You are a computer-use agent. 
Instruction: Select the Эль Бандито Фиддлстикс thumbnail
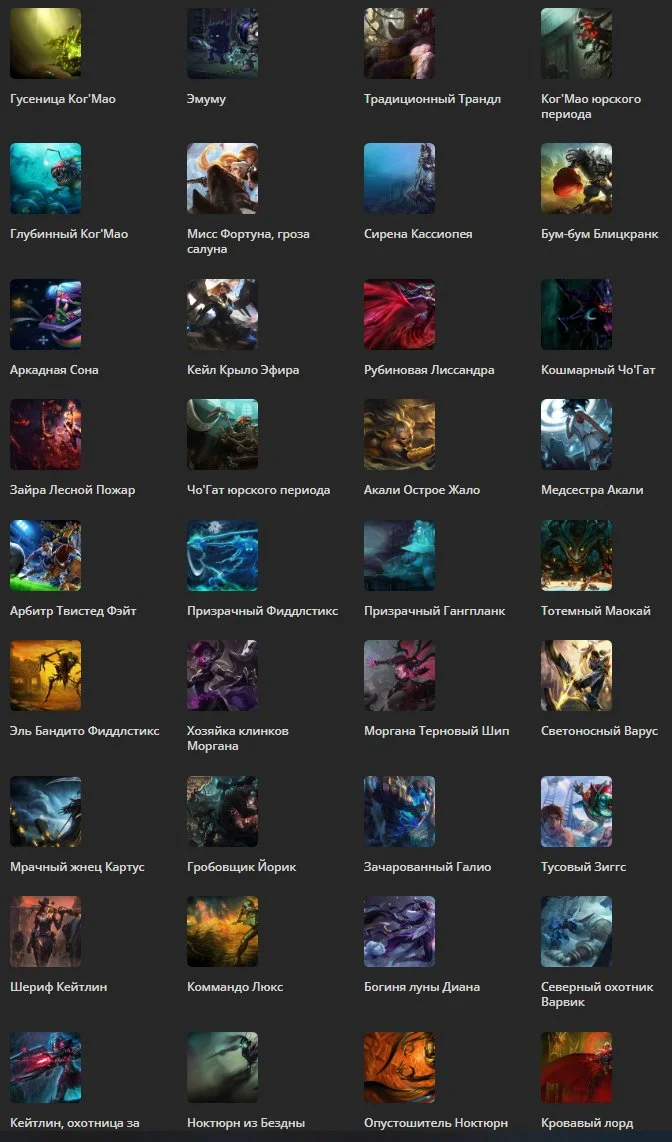[x=45, y=675]
